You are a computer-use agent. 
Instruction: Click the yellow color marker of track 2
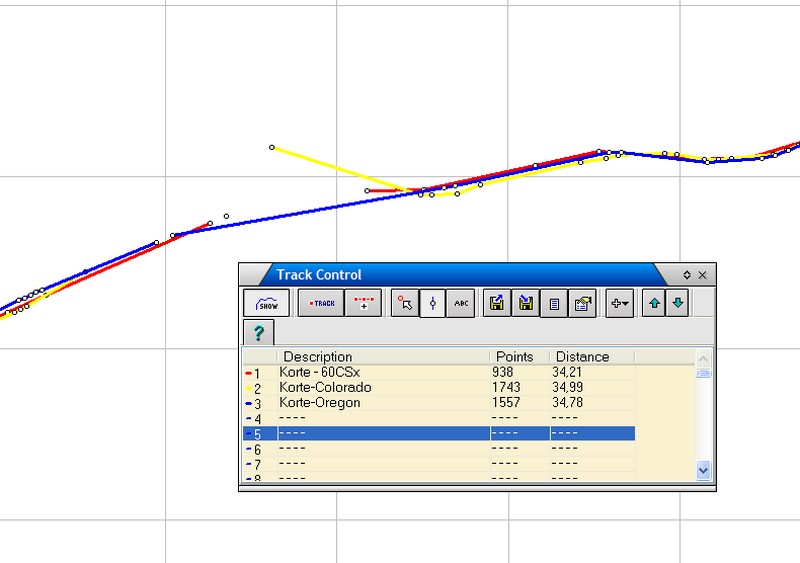248,389
